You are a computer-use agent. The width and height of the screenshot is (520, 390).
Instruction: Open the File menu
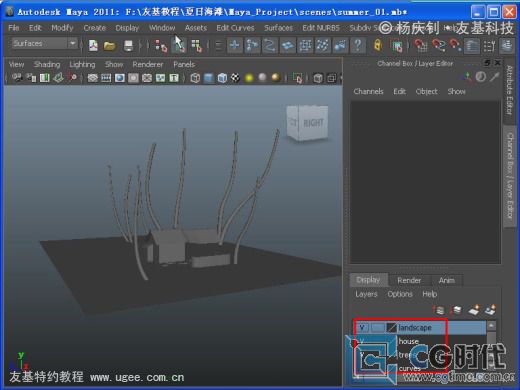pyautogui.click(x=14, y=28)
